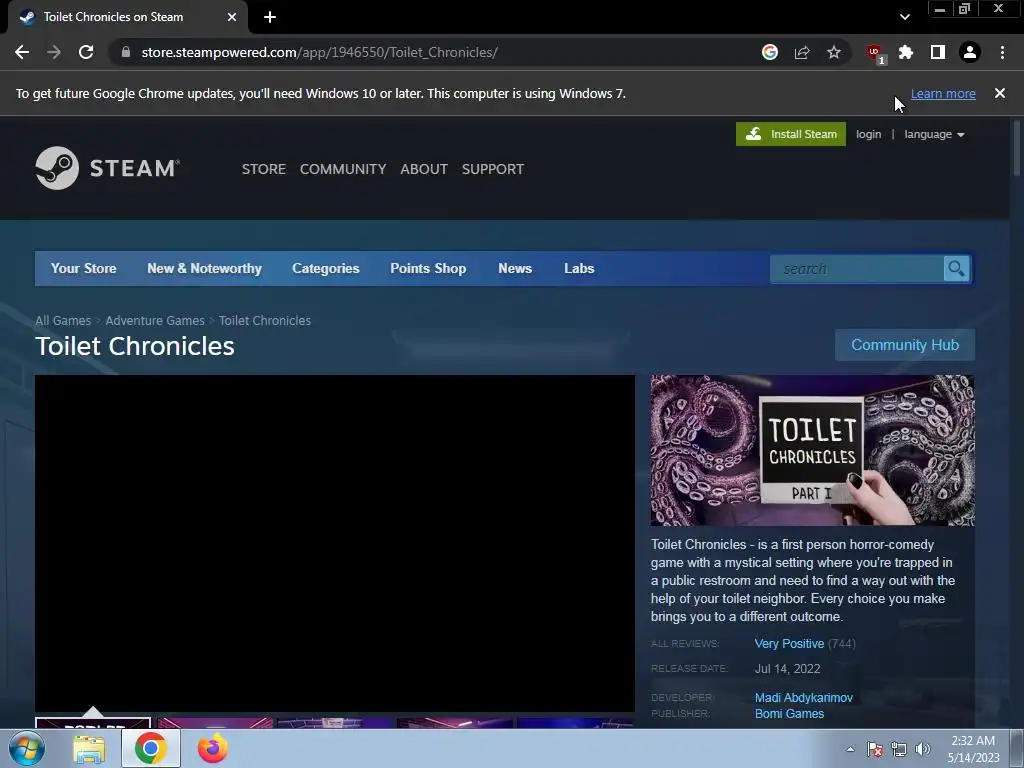Open the Chrome profile icon
1024x768 pixels.
(x=970, y=52)
